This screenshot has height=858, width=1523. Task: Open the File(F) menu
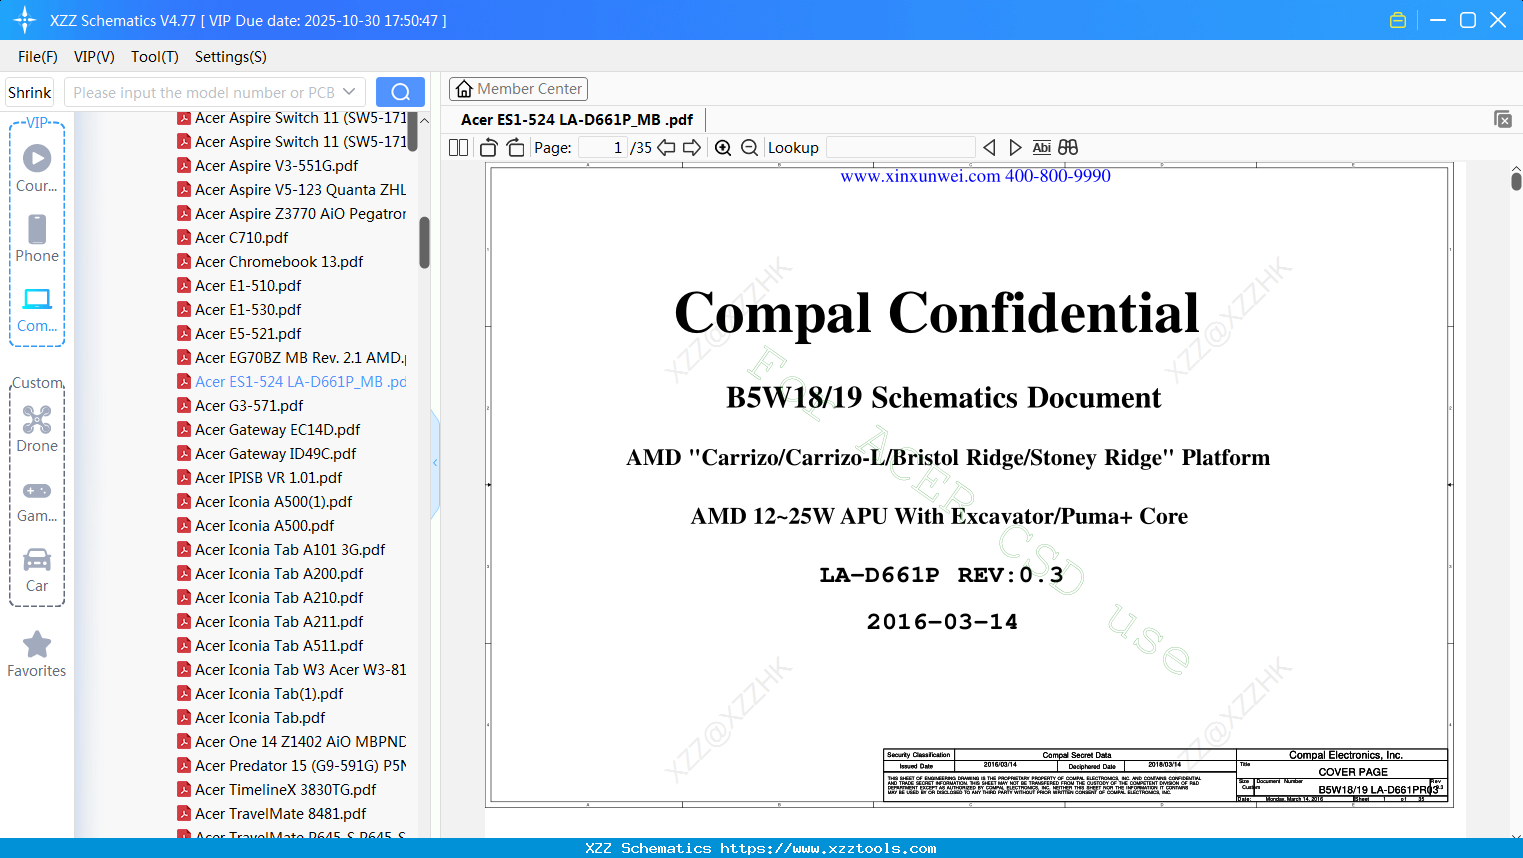click(38, 57)
